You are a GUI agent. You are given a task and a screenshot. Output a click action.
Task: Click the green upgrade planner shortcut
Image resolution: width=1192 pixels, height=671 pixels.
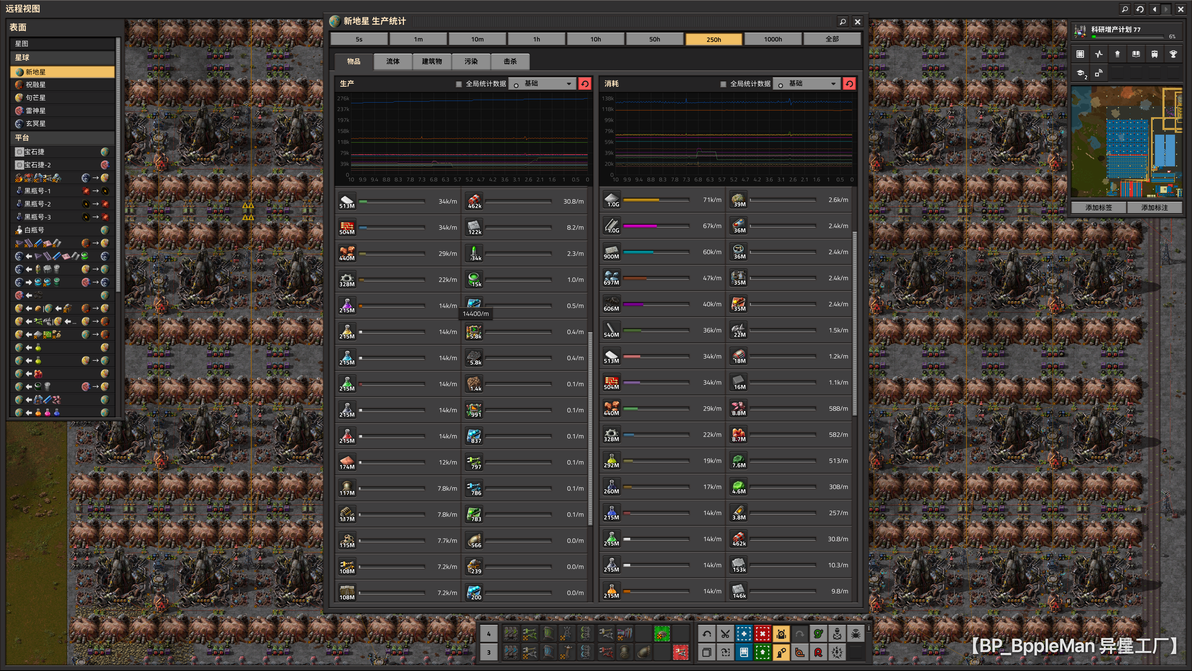[x=762, y=652]
